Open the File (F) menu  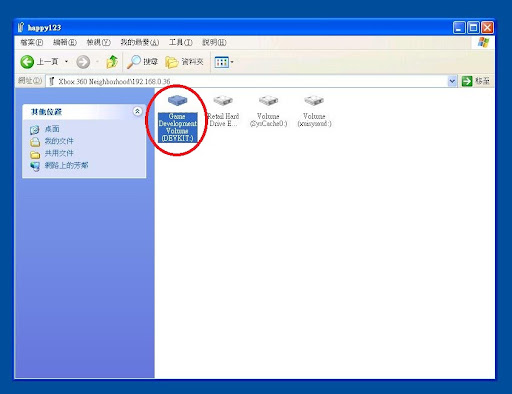pos(32,42)
